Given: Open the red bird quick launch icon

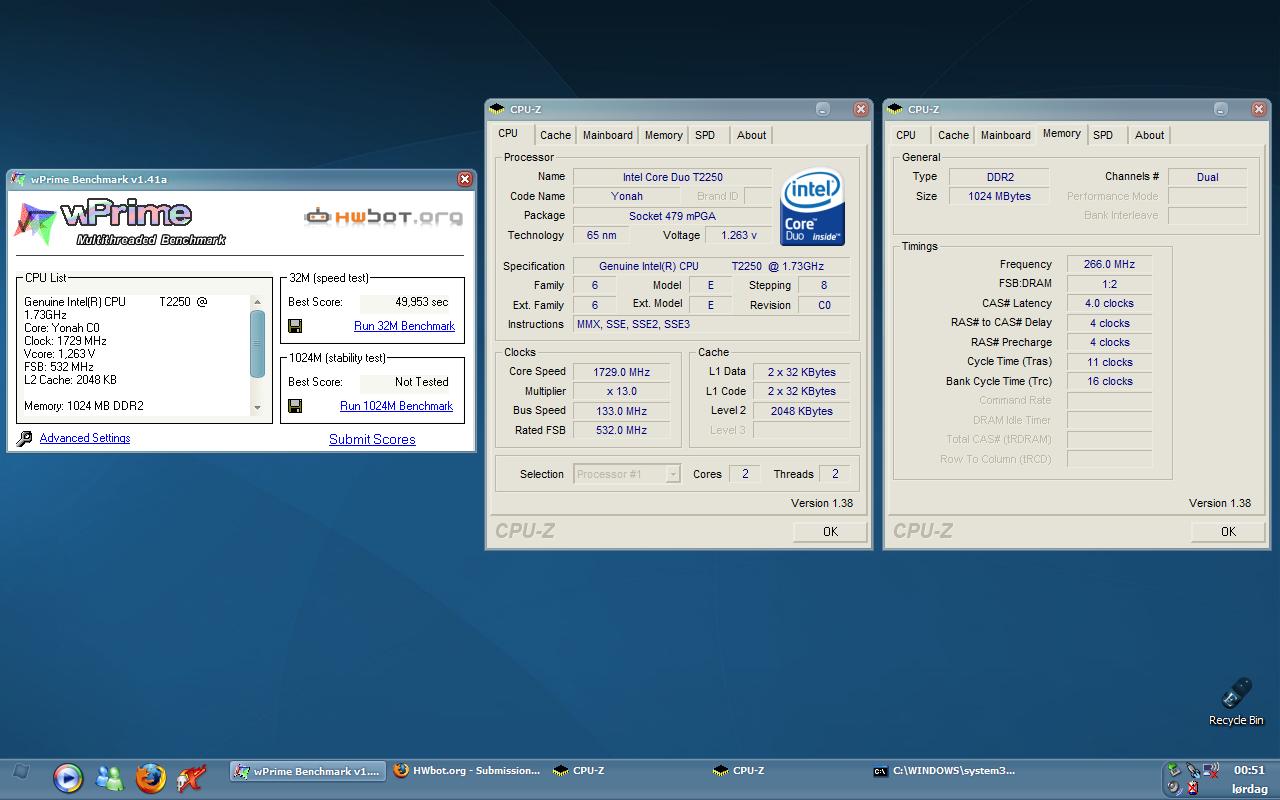Looking at the screenshot, I should [191, 777].
